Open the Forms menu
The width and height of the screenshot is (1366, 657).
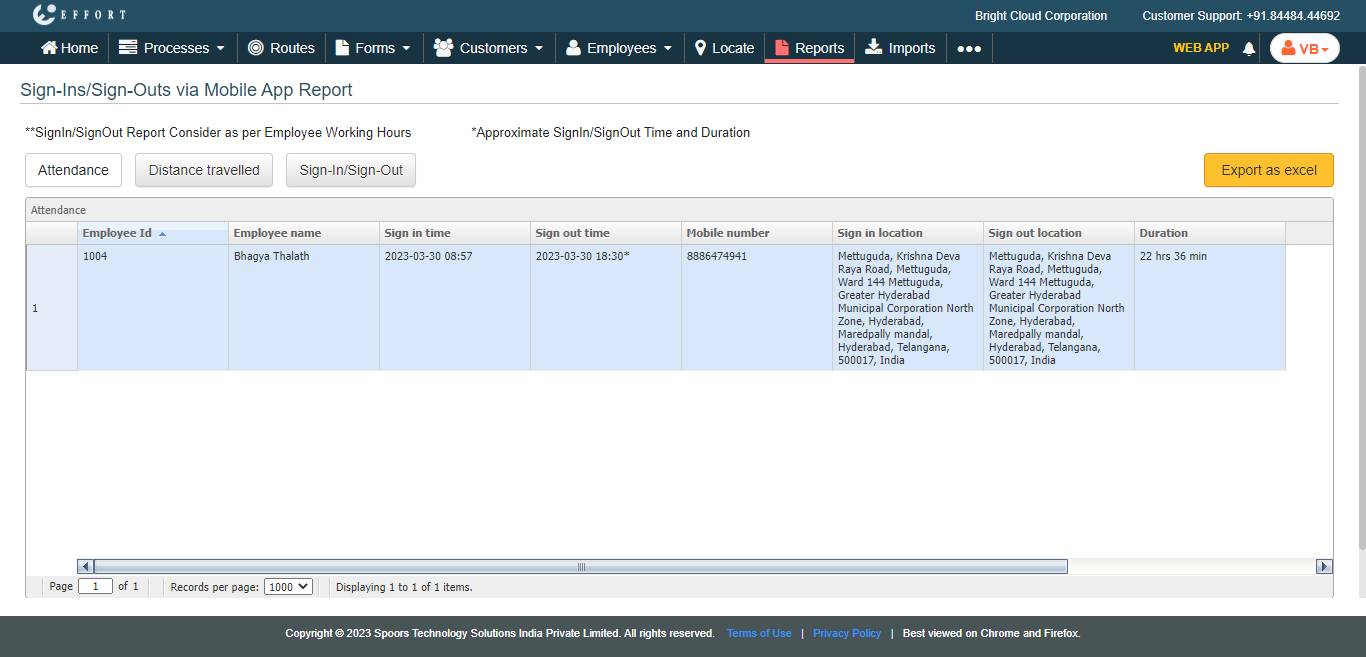click(373, 48)
